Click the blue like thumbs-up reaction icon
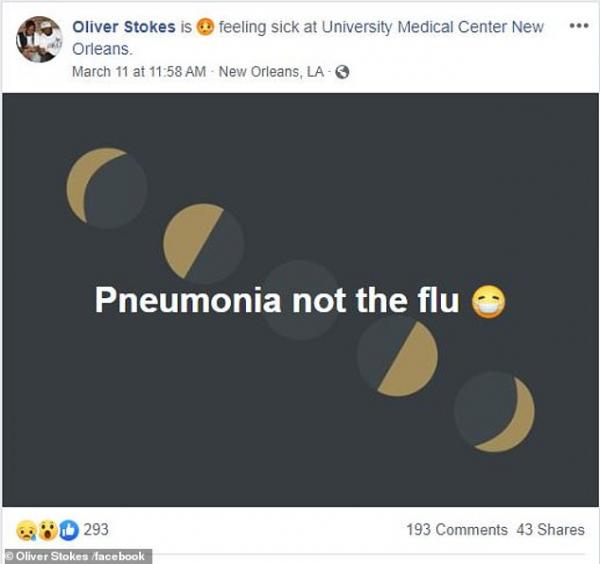The height and width of the screenshot is (564, 600). point(67,529)
